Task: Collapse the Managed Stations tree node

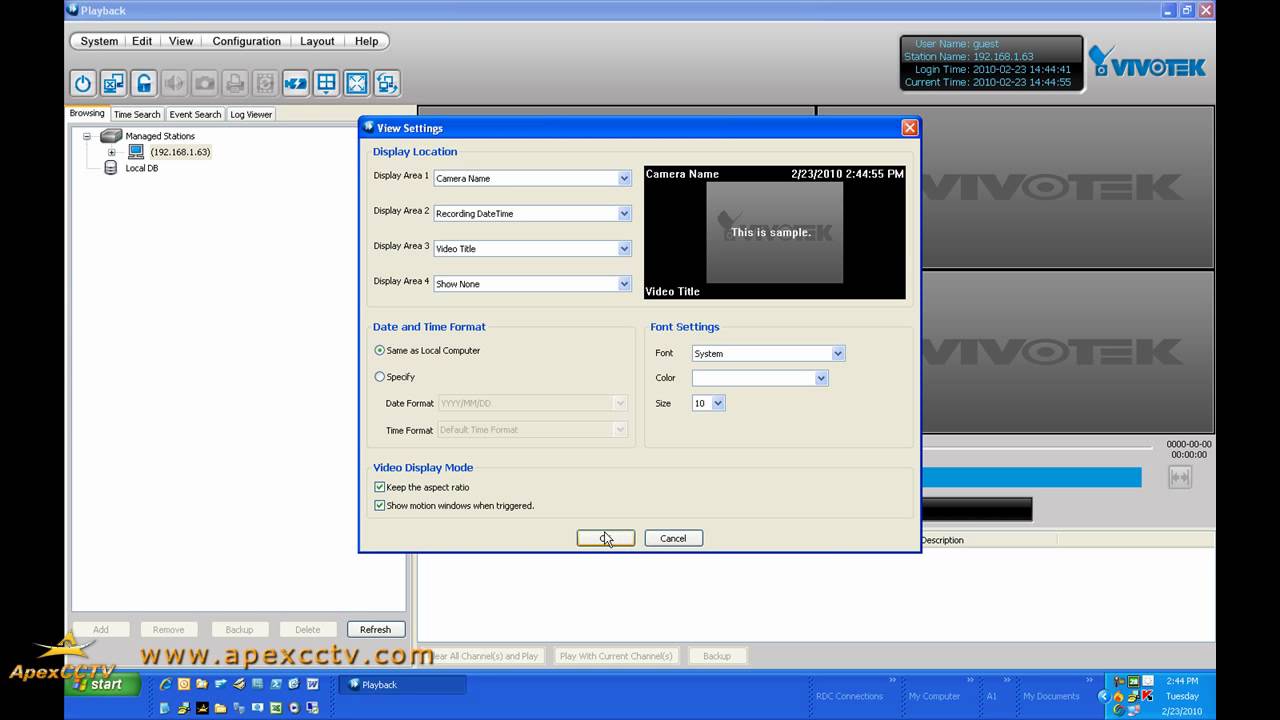Action: [x=87, y=136]
